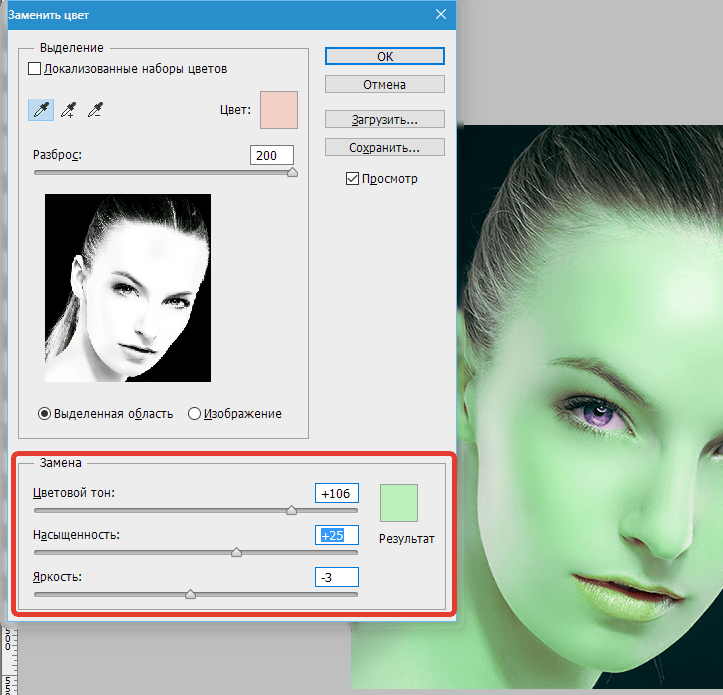Focus the Яркость field -3
The width and height of the screenshot is (723, 695).
pos(337,577)
